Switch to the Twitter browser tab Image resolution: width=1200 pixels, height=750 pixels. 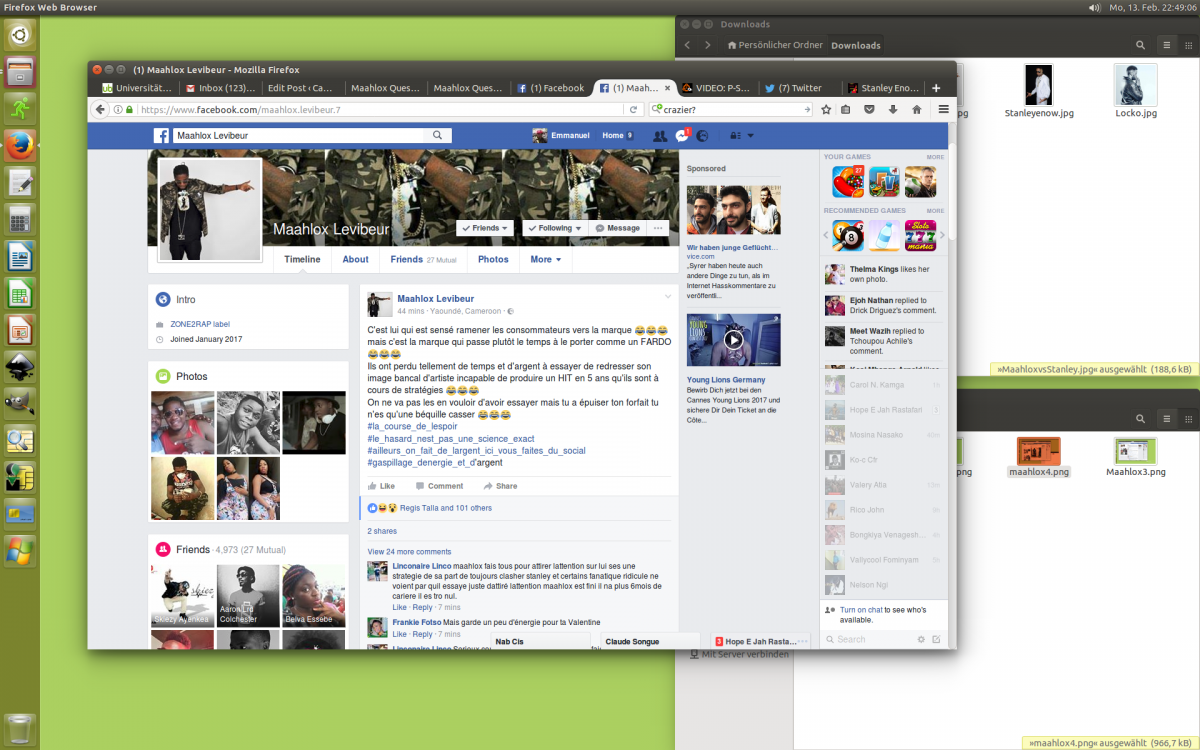pyautogui.click(x=800, y=88)
